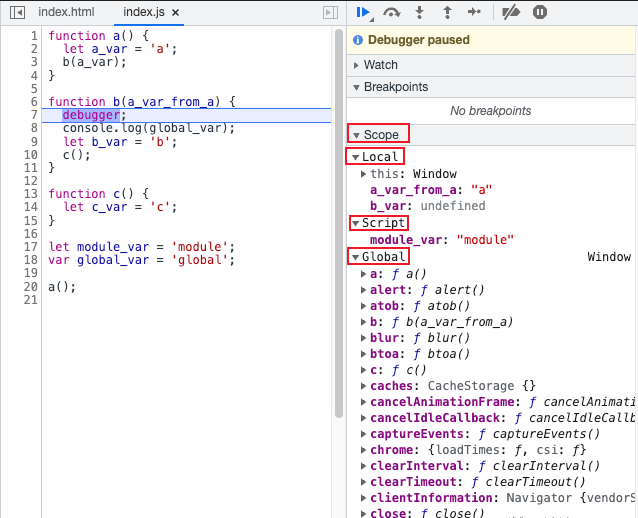This screenshot has height=518, width=638.
Task: Click the Debugger paused info icon
Action: [358, 40]
